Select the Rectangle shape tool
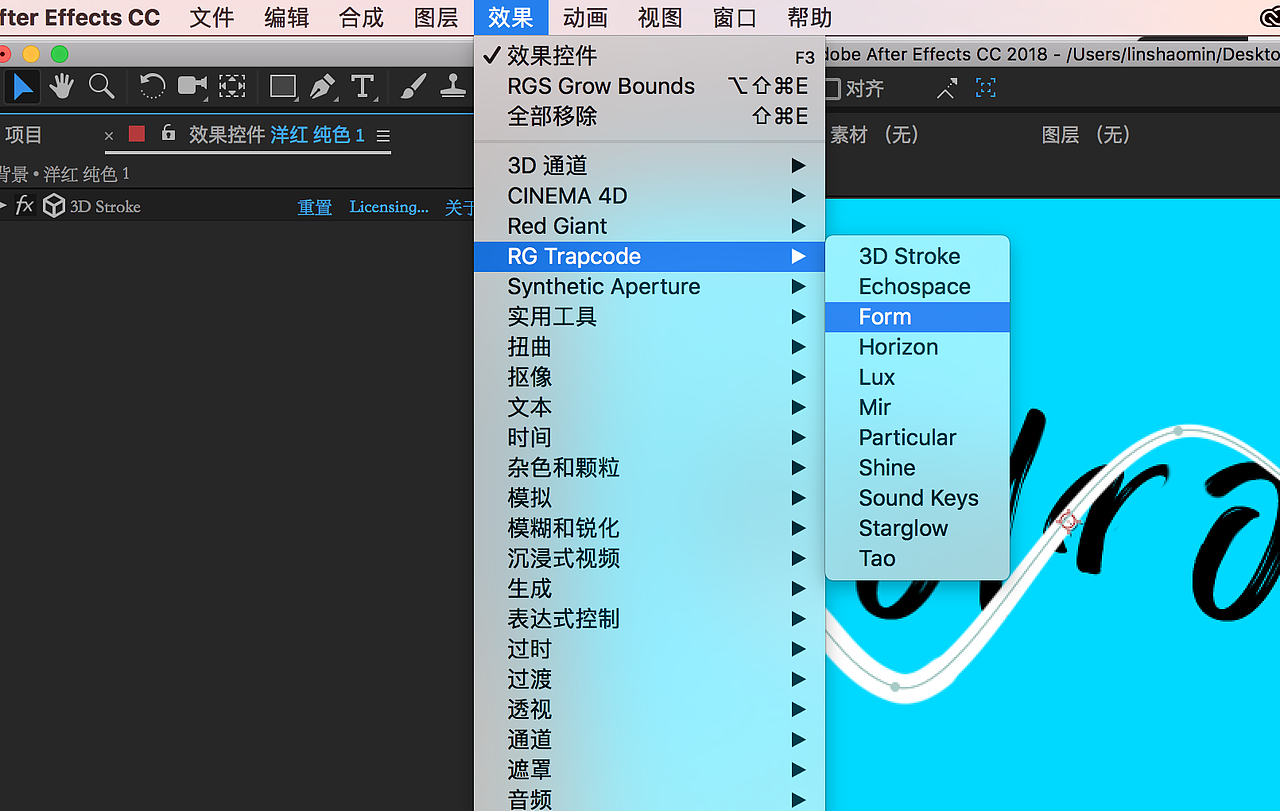Viewport: 1280px width, 811px height. pos(284,87)
